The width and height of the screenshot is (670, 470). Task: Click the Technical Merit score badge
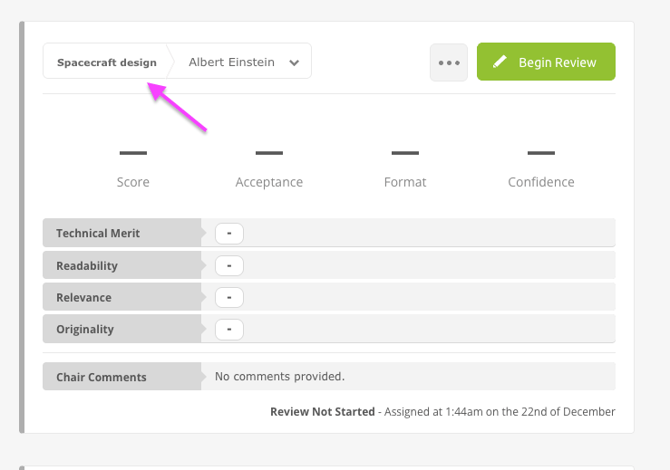pos(229,233)
